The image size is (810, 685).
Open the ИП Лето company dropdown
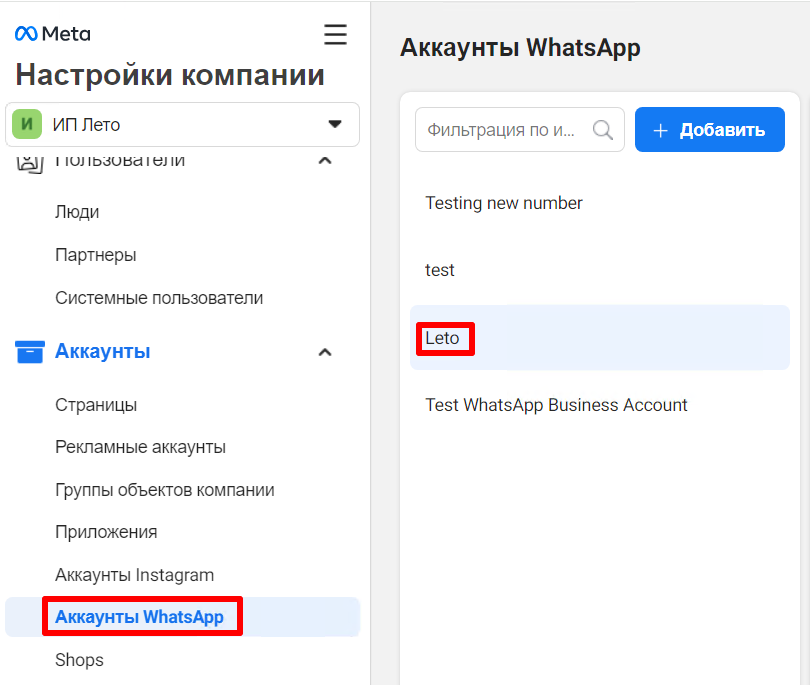point(334,125)
